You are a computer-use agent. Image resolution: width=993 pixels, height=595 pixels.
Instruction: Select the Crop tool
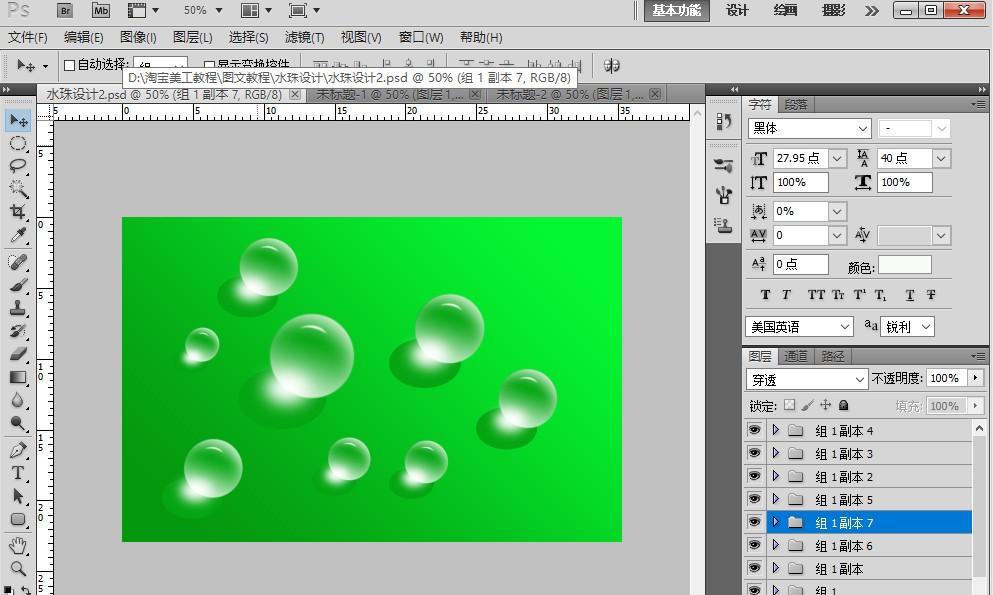coord(18,211)
